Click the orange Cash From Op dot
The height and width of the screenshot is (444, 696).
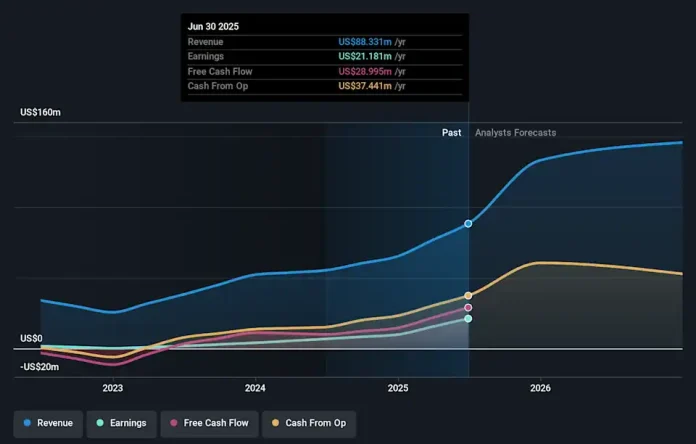click(x=279, y=423)
